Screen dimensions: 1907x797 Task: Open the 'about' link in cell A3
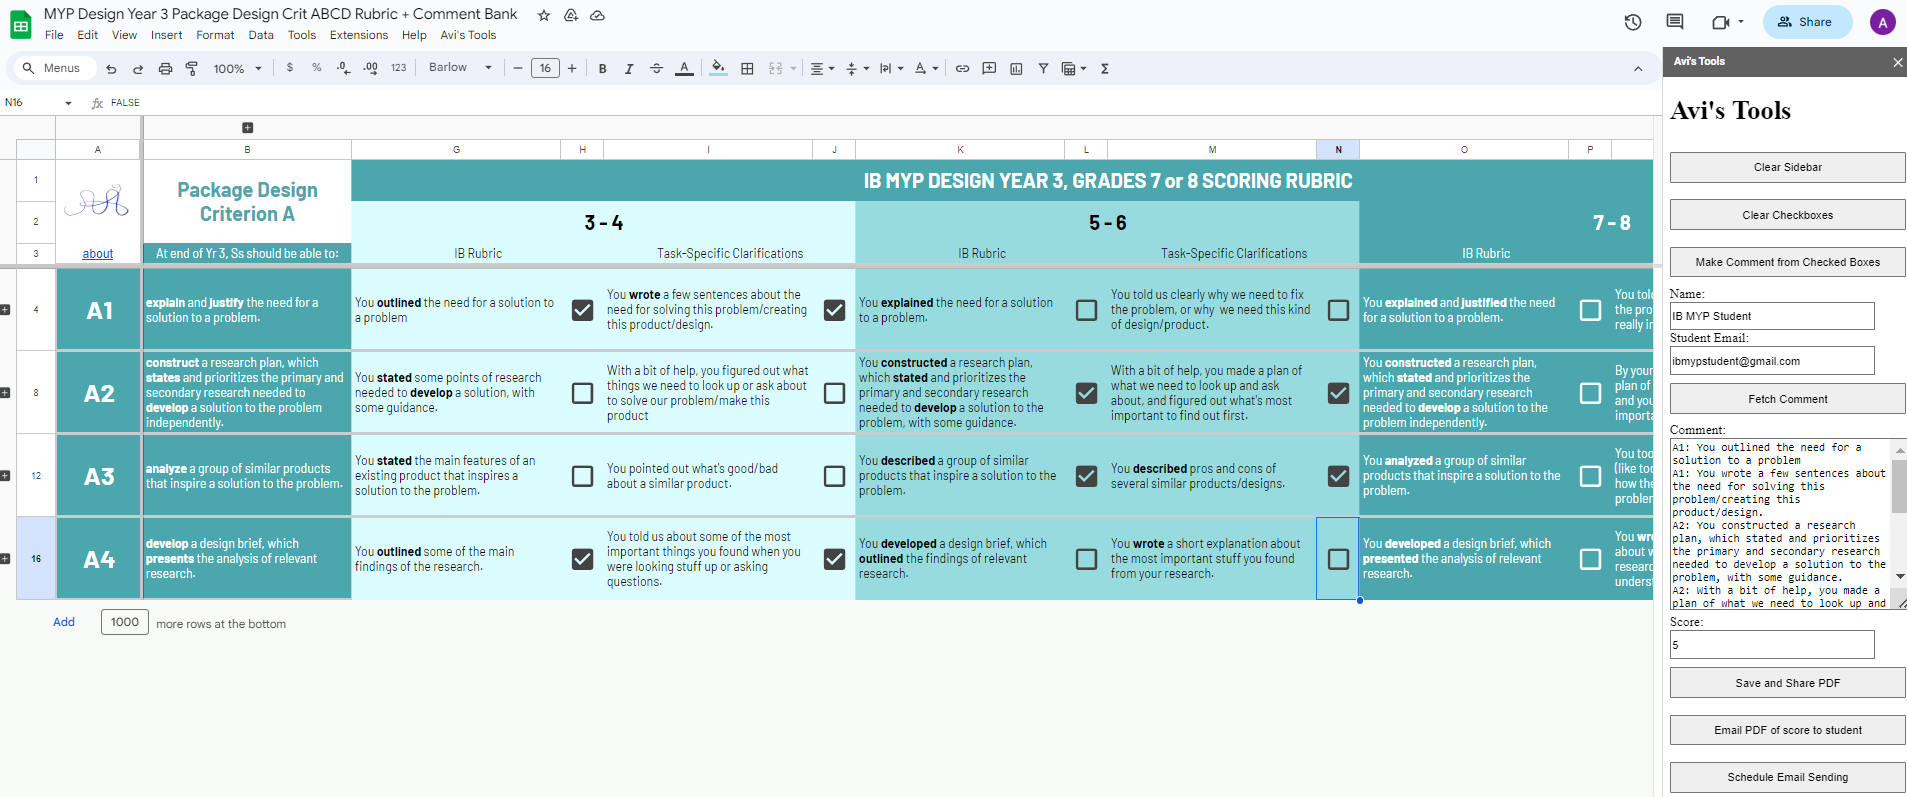[x=98, y=254]
